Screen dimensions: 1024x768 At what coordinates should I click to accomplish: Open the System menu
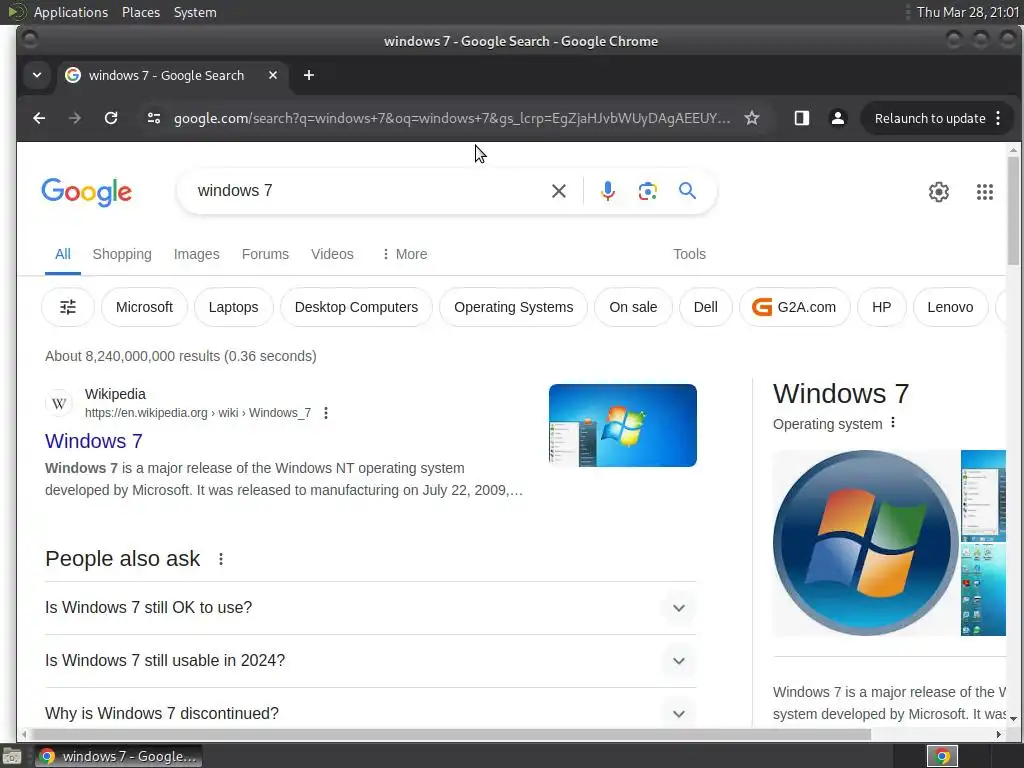(195, 12)
